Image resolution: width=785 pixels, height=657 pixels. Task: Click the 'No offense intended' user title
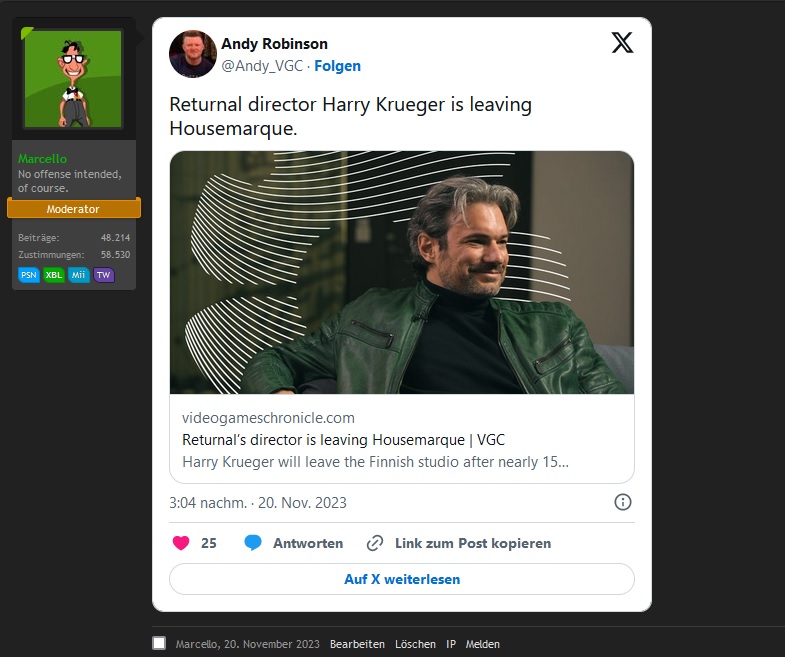coord(70,181)
